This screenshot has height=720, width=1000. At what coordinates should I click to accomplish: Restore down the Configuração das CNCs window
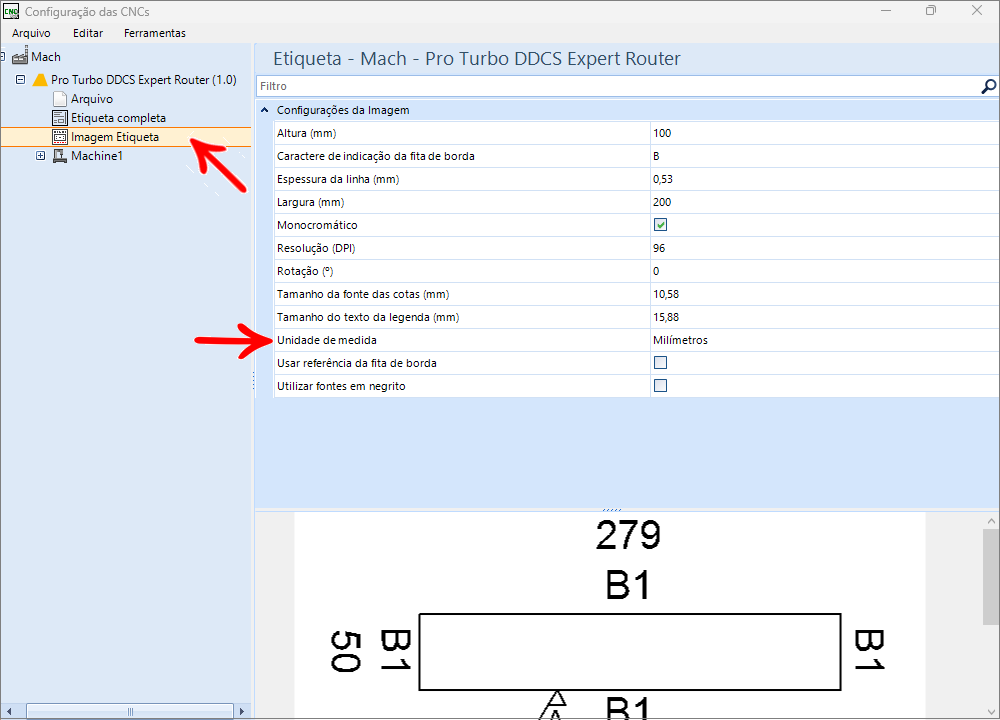tap(931, 11)
